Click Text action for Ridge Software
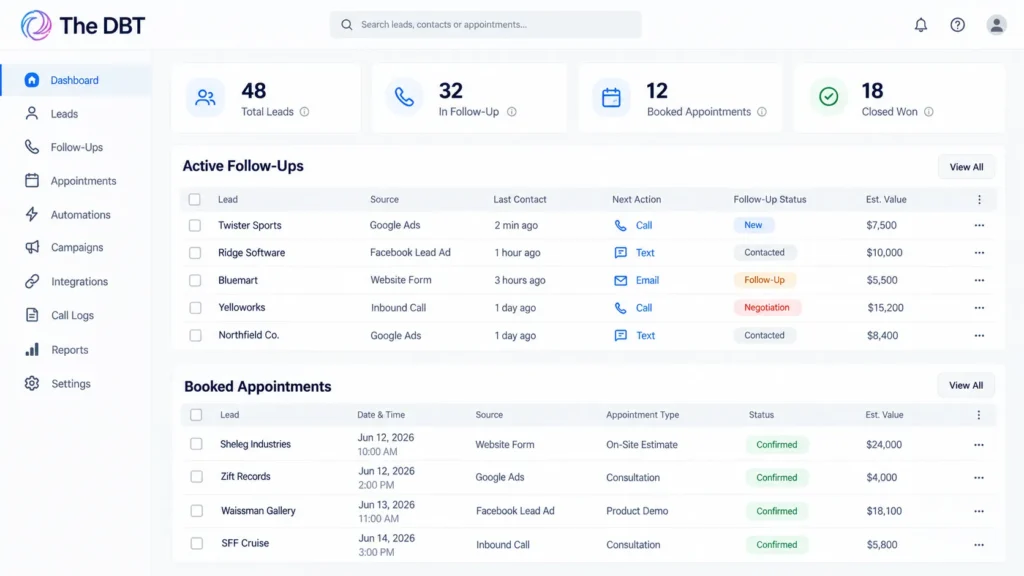This screenshot has height=576, width=1024. [635, 253]
